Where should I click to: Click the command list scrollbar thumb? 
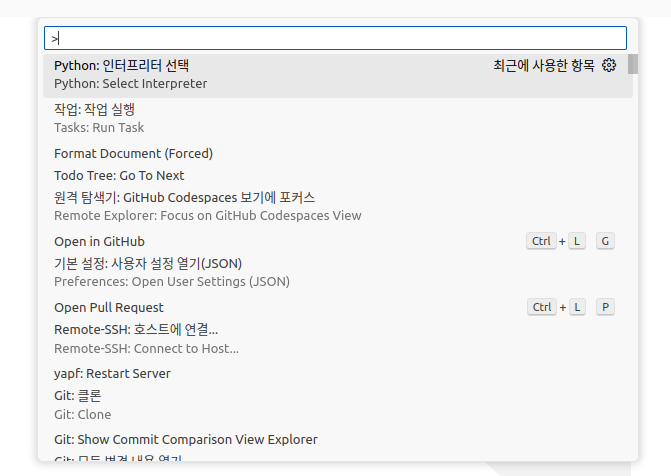pyautogui.click(x=633, y=65)
